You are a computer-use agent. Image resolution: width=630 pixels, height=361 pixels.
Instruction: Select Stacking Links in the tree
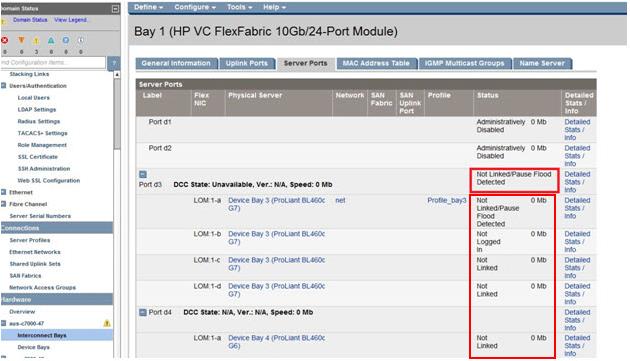tap(29, 74)
